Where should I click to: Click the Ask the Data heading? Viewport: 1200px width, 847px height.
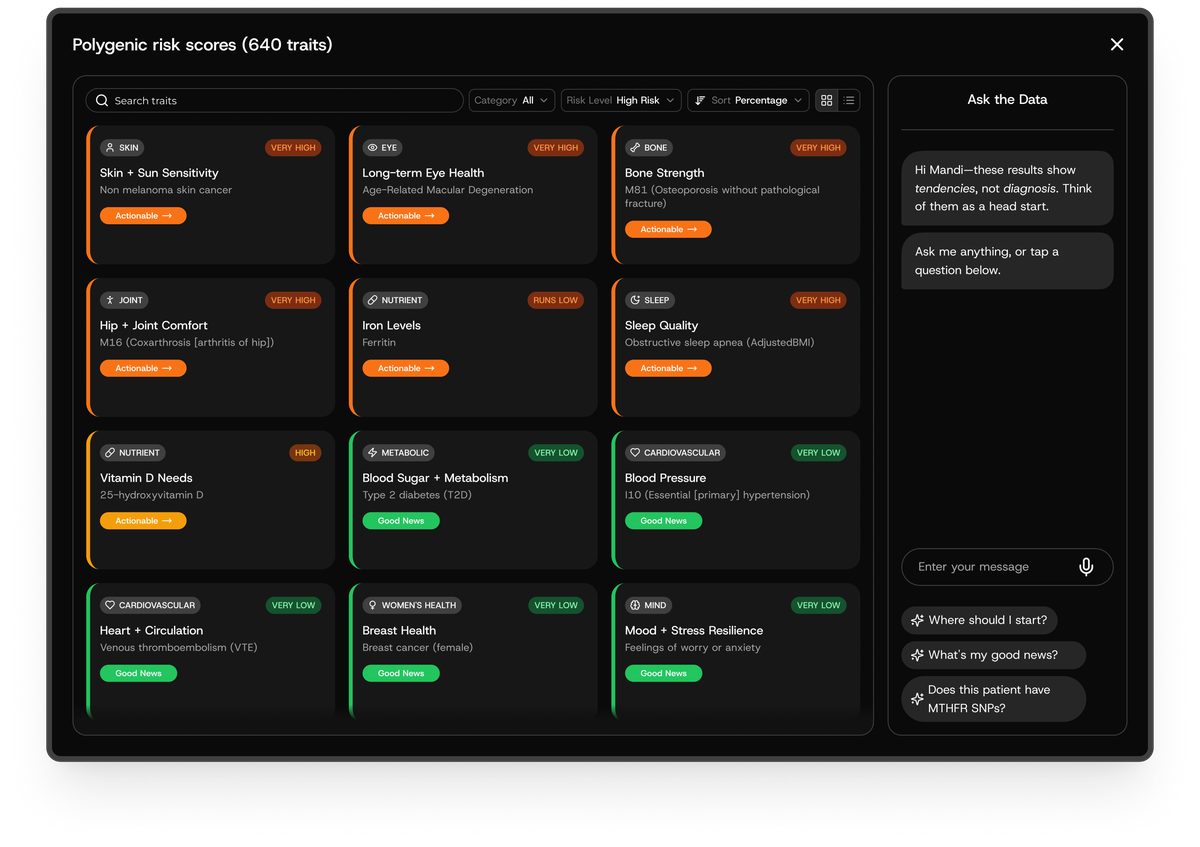click(1007, 99)
